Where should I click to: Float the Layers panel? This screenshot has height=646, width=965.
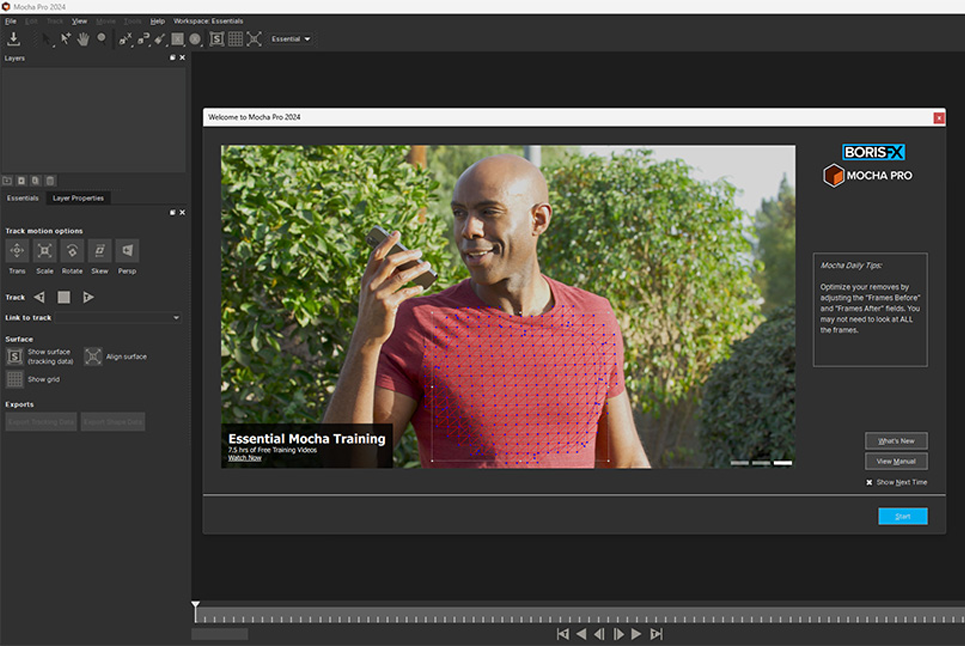[x=172, y=57]
